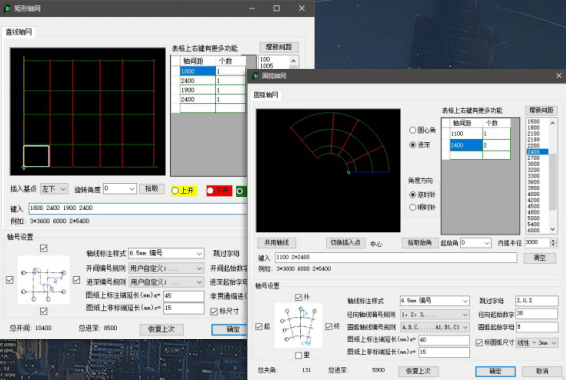The image size is (566, 380).
Task: Click the down arrow of the arc spacing list
Action: pyautogui.click(x=553, y=230)
